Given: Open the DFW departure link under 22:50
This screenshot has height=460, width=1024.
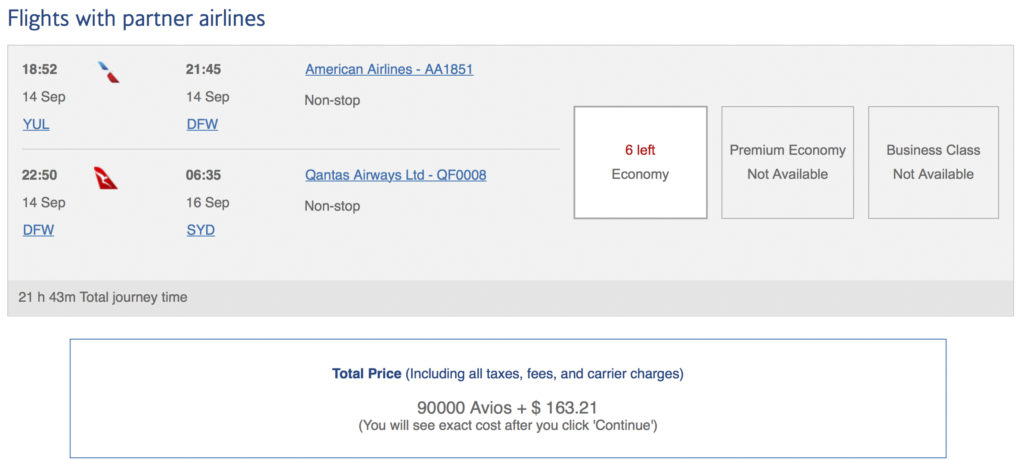Looking at the screenshot, I should tap(38, 230).
